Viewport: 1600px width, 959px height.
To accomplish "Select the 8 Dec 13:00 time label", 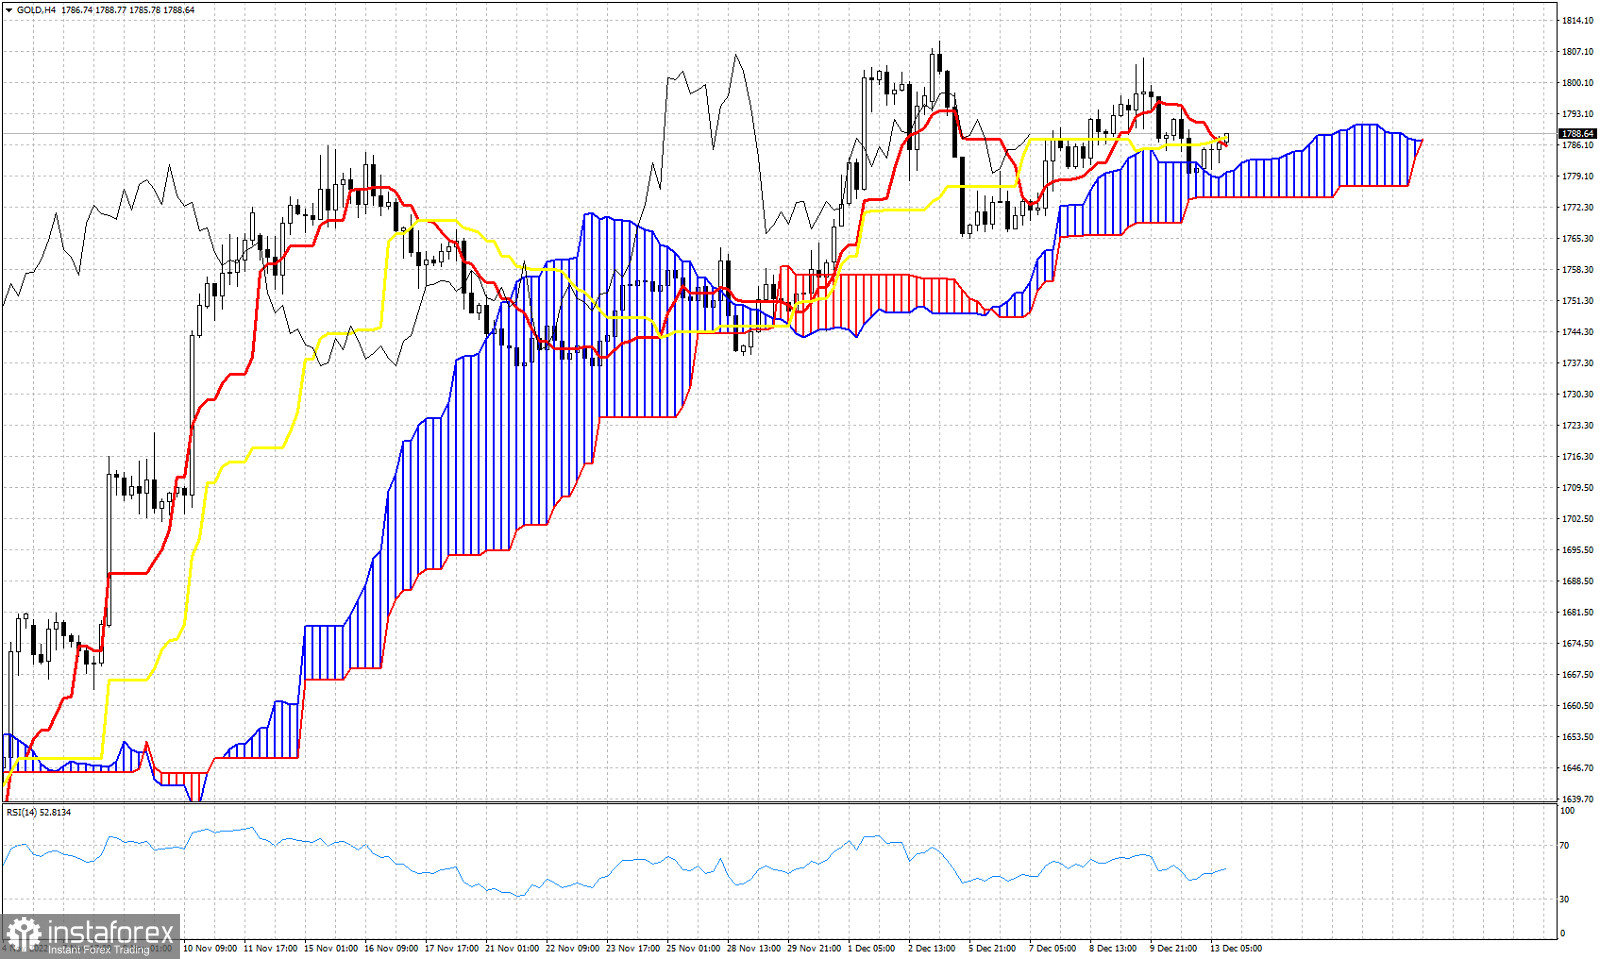I will click(x=1113, y=948).
